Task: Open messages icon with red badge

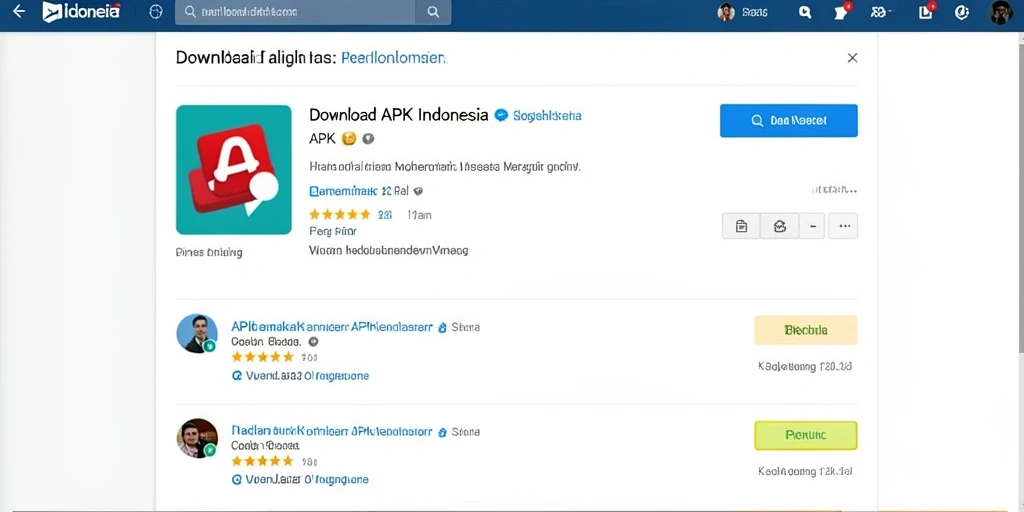Action: click(842, 12)
